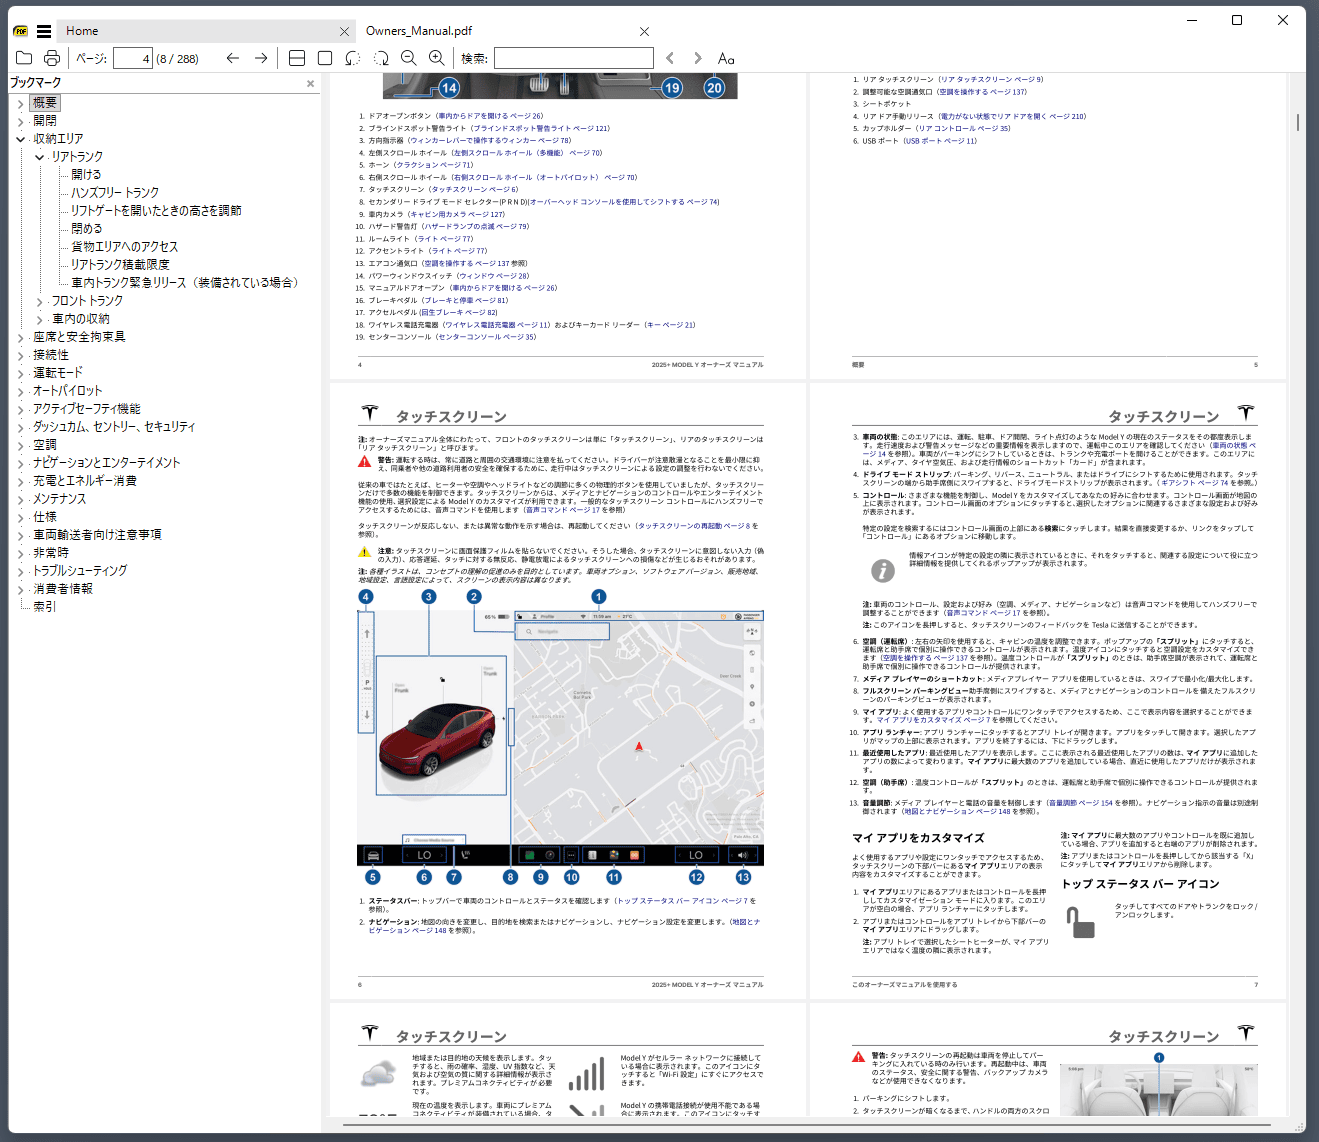Rotate the page counterclockwise
1319x1142 pixels.
(x=353, y=58)
